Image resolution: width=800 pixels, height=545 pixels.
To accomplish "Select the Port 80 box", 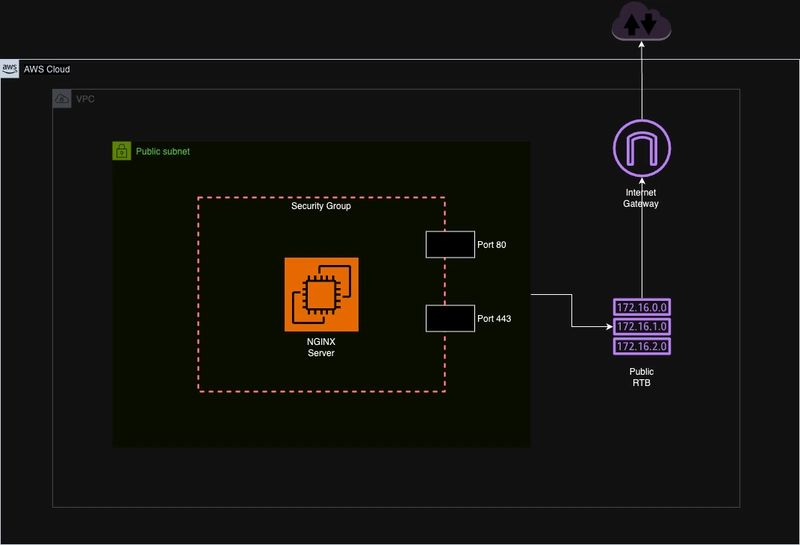I will pos(450,244).
